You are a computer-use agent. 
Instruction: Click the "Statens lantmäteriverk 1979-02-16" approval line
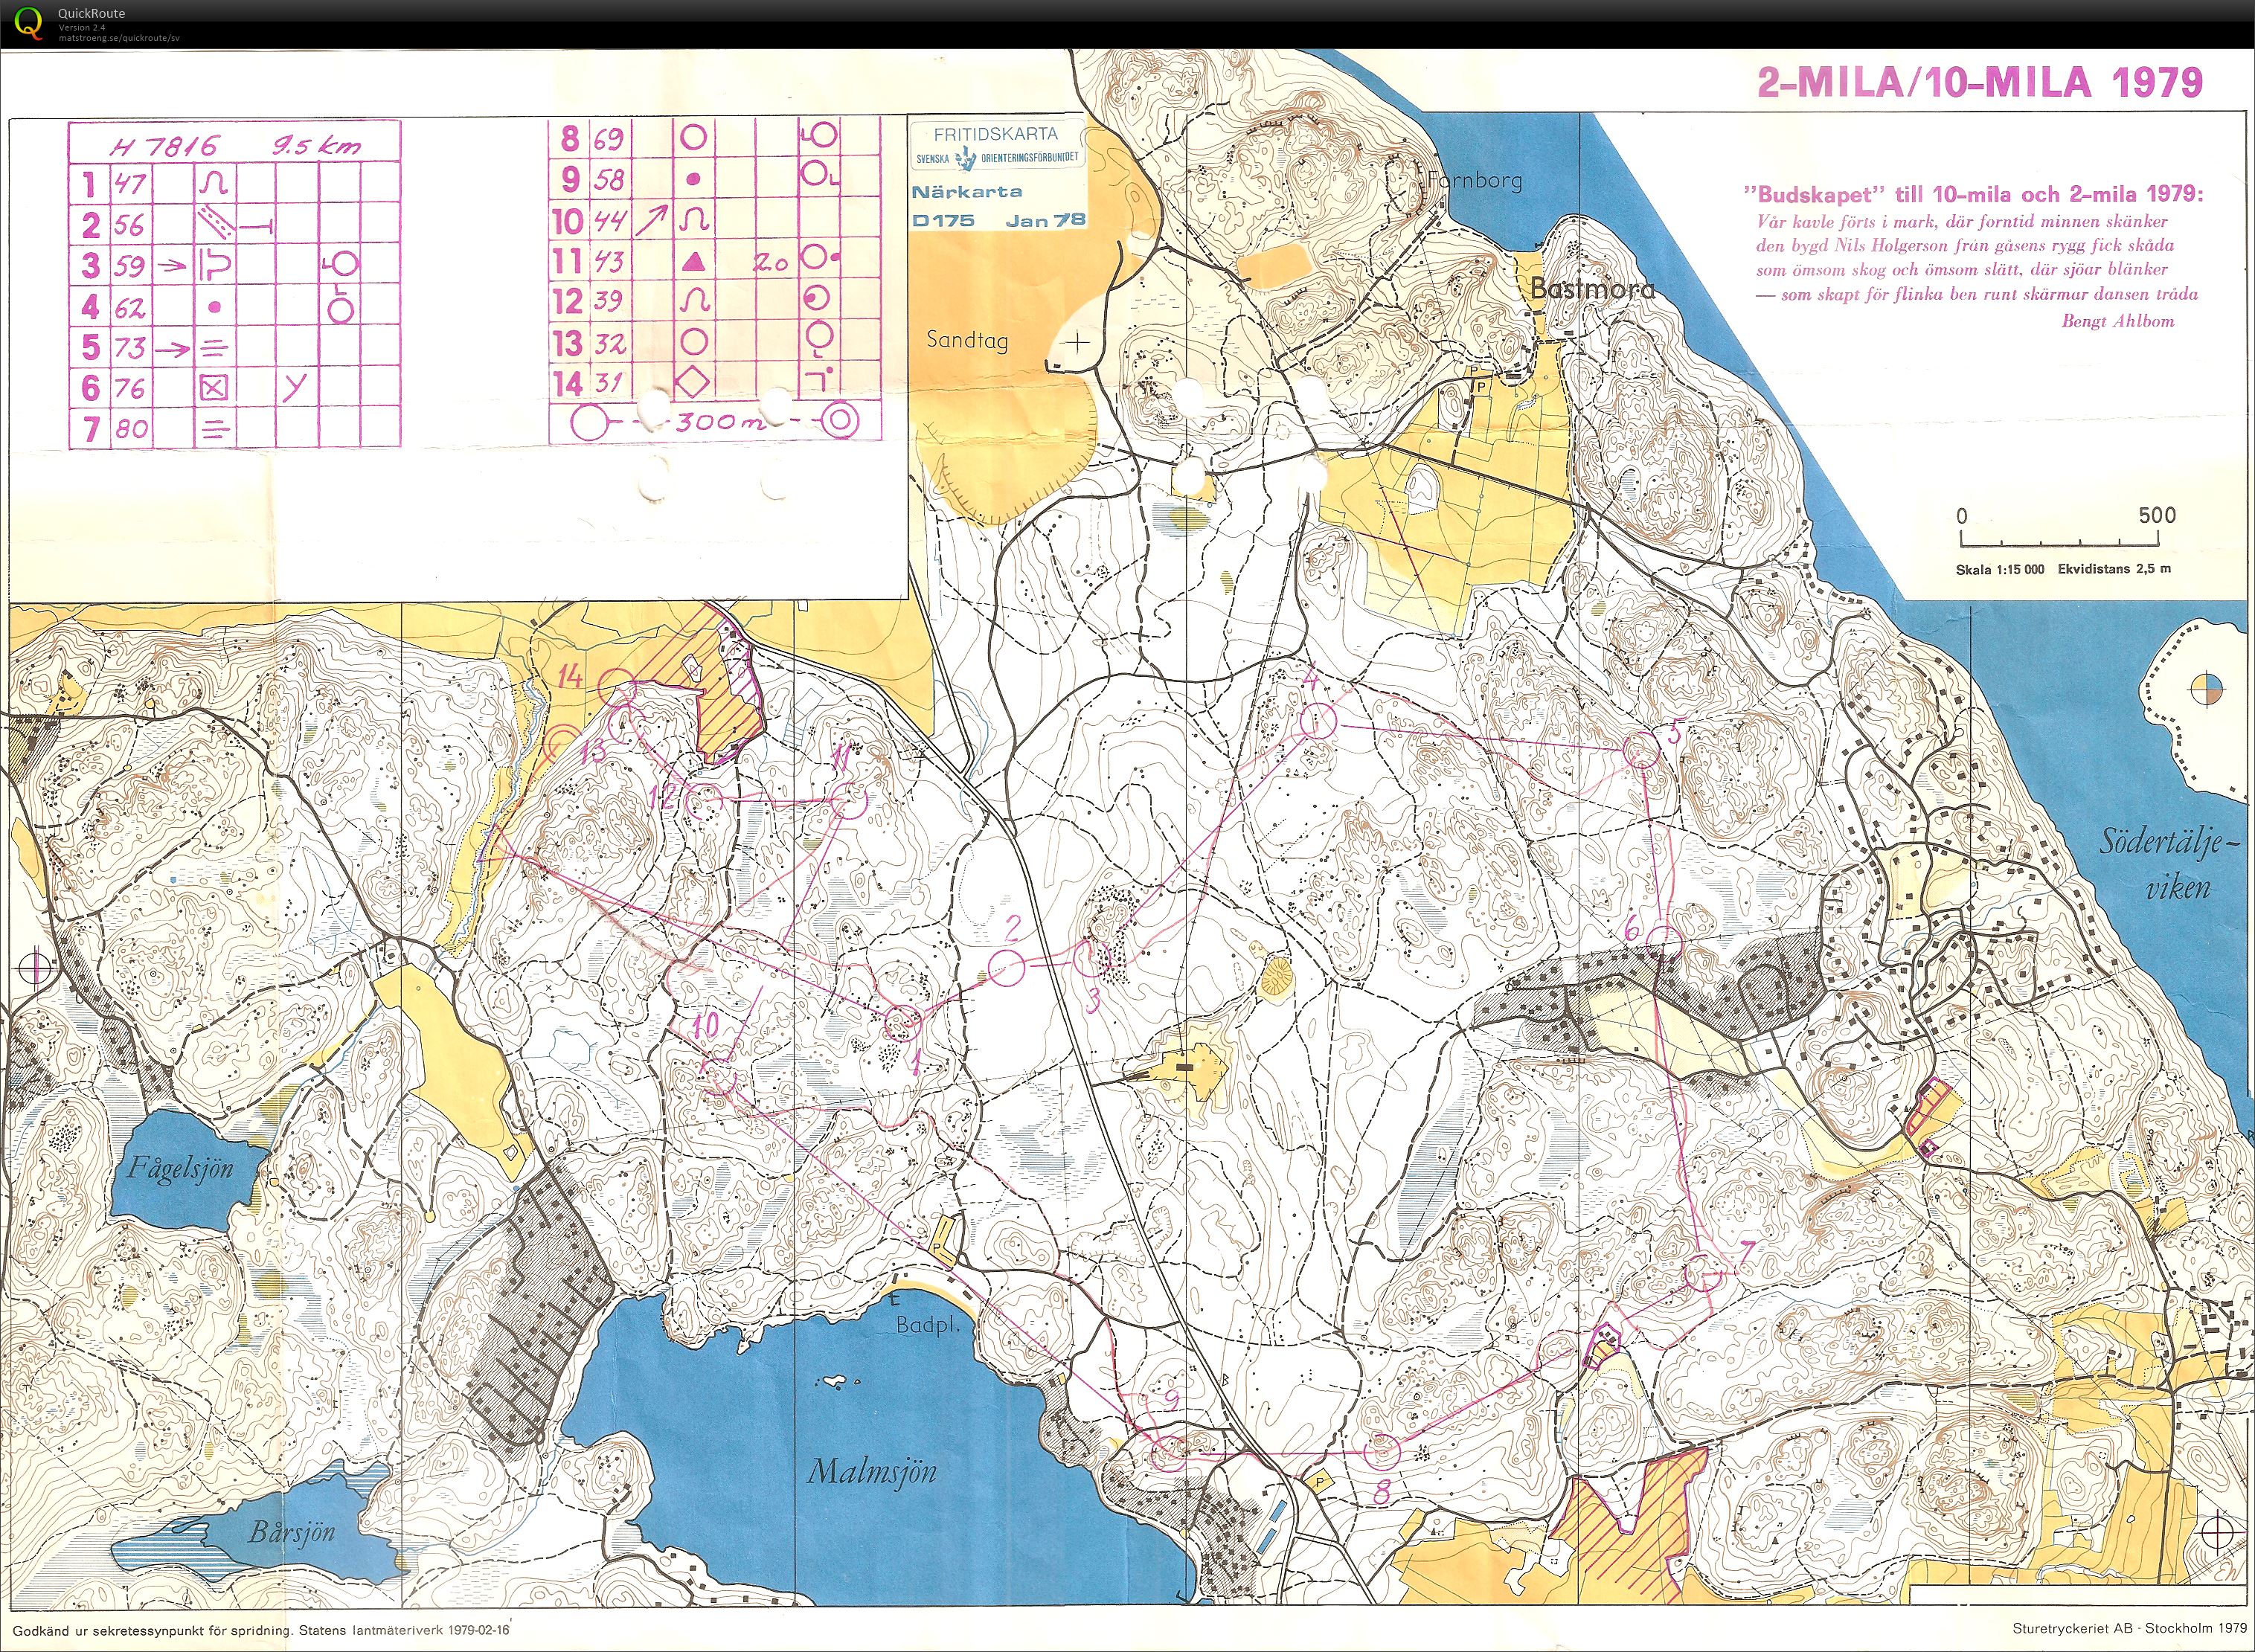pyautogui.click(x=404, y=1630)
